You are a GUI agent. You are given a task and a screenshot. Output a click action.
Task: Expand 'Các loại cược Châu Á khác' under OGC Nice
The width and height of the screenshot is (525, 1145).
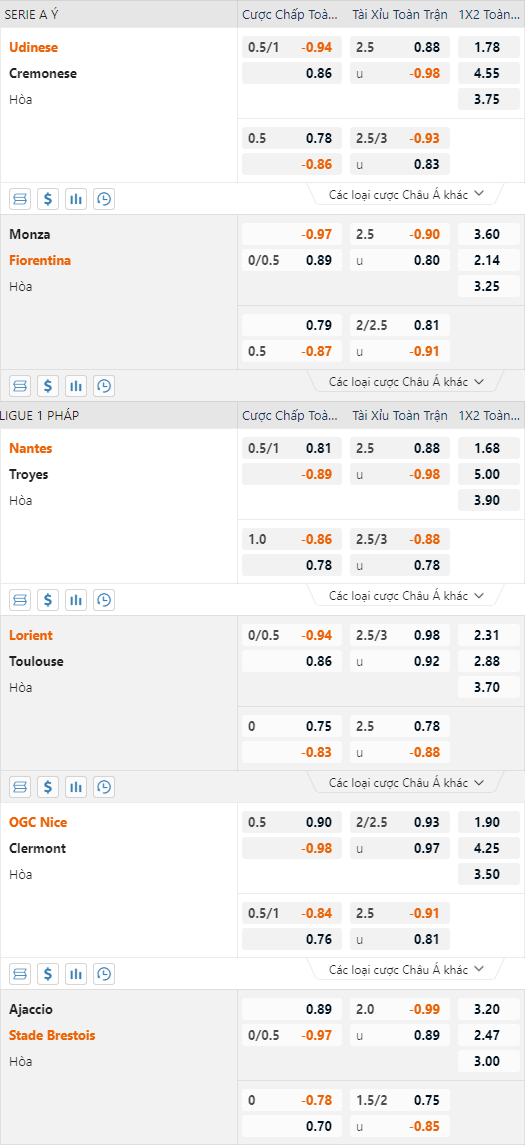[x=407, y=969]
